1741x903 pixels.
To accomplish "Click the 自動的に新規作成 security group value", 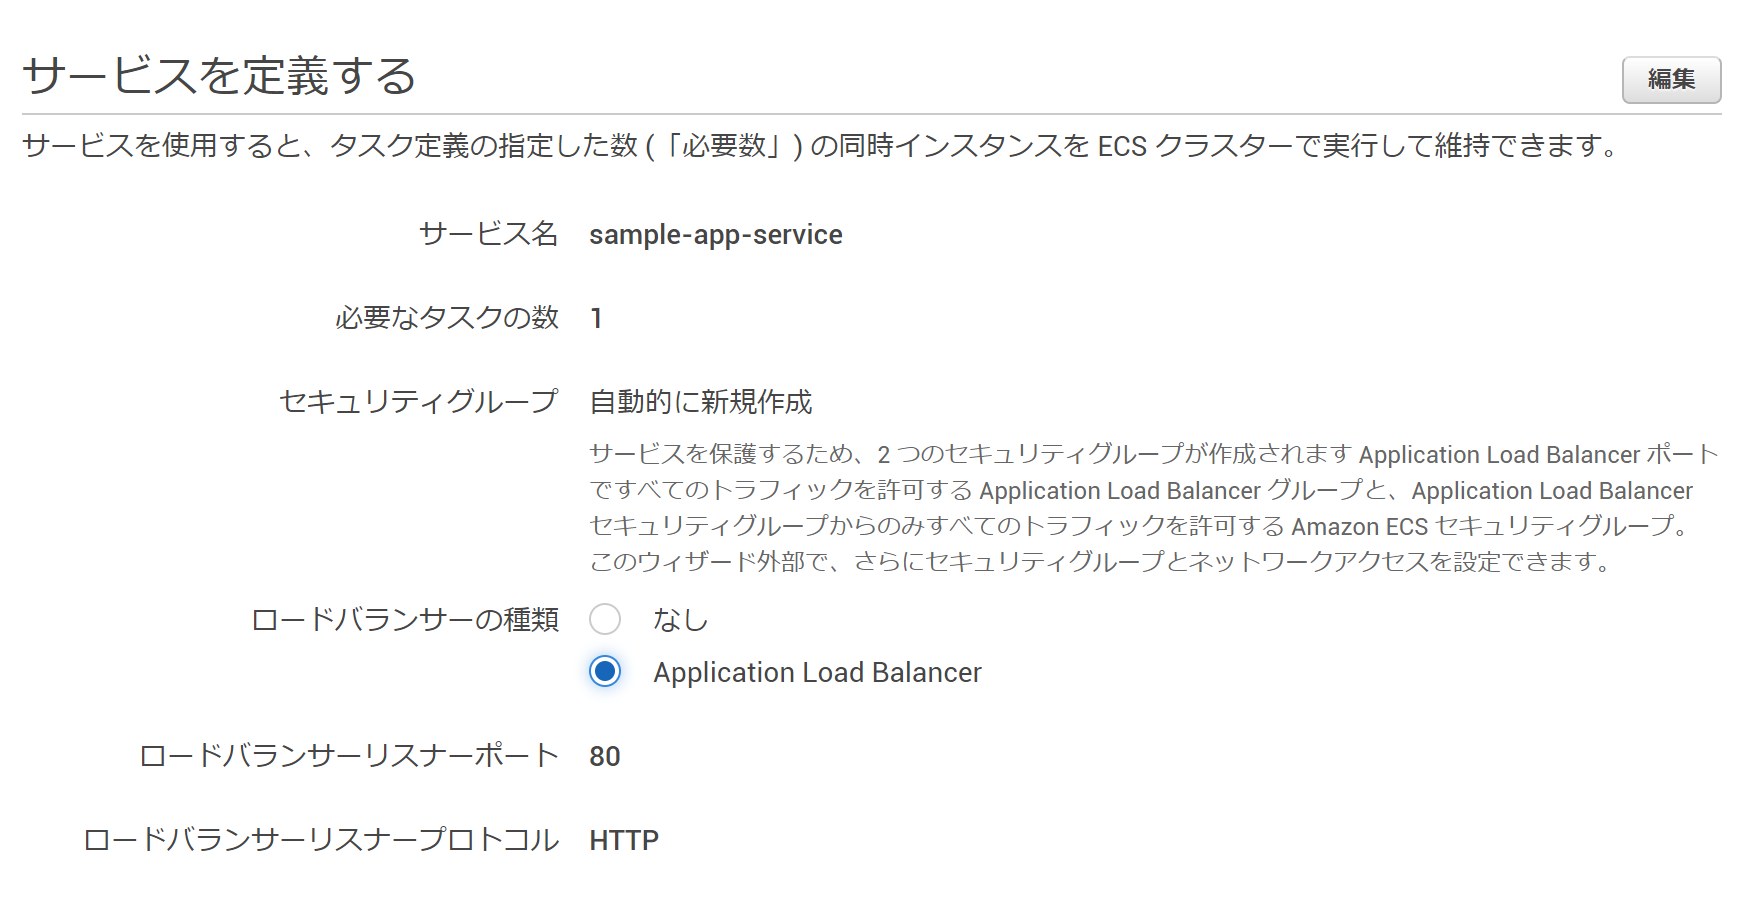I will pos(701,402).
